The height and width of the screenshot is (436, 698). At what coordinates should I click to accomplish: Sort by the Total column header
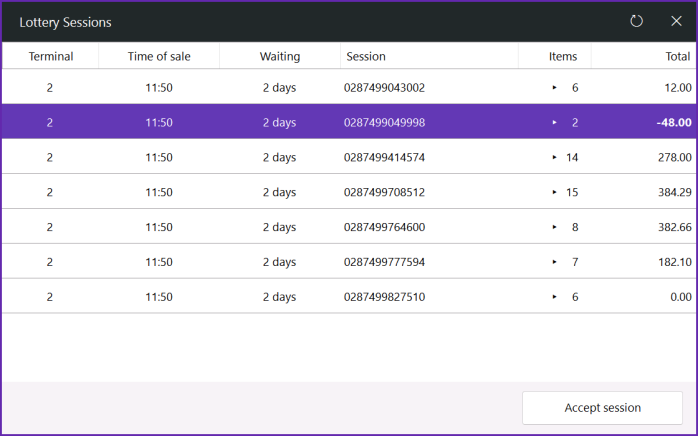click(644, 56)
